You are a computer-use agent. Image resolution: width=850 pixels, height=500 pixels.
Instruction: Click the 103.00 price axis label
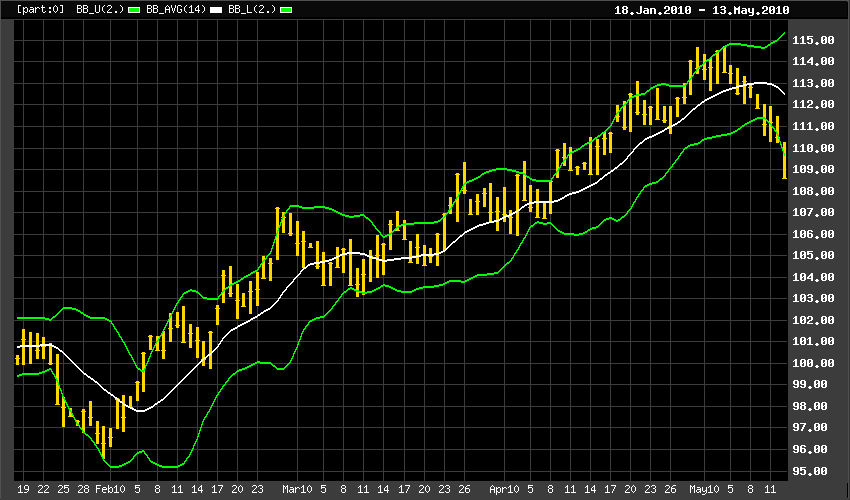pos(813,299)
